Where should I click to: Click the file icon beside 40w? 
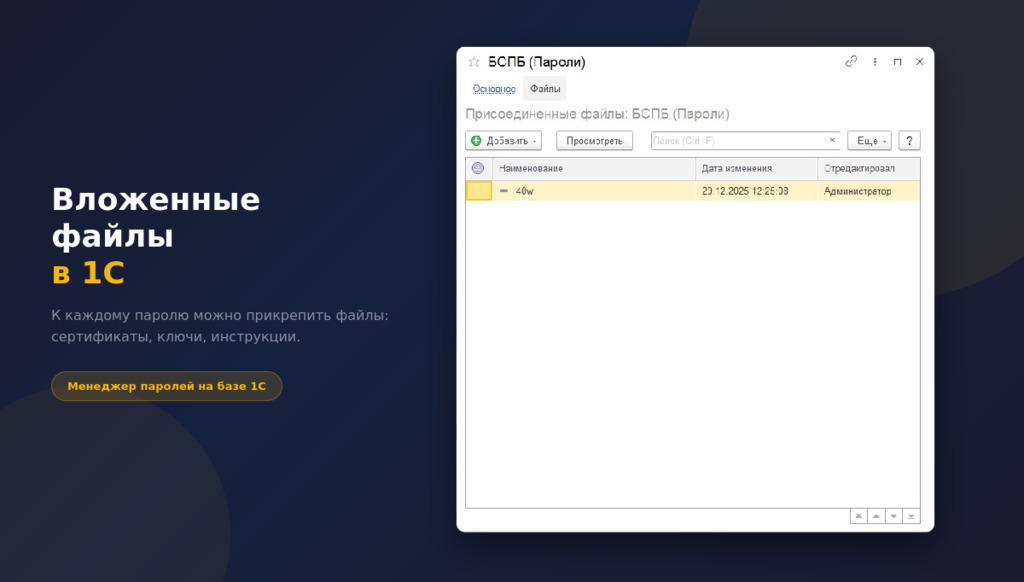[504, 191]
